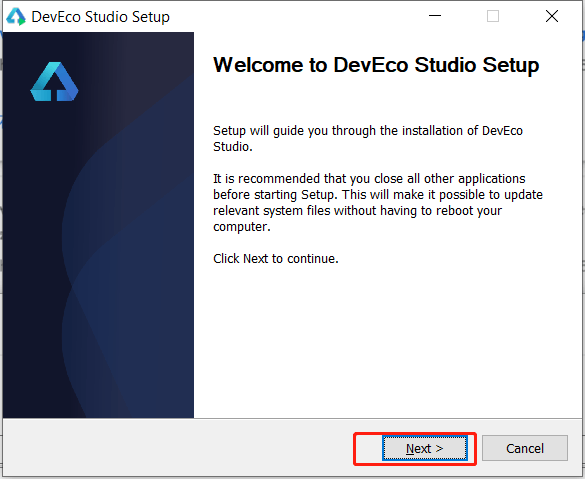Close the setup window with X
The width and height of the screenshot is (585, 479).
[552, 16]
